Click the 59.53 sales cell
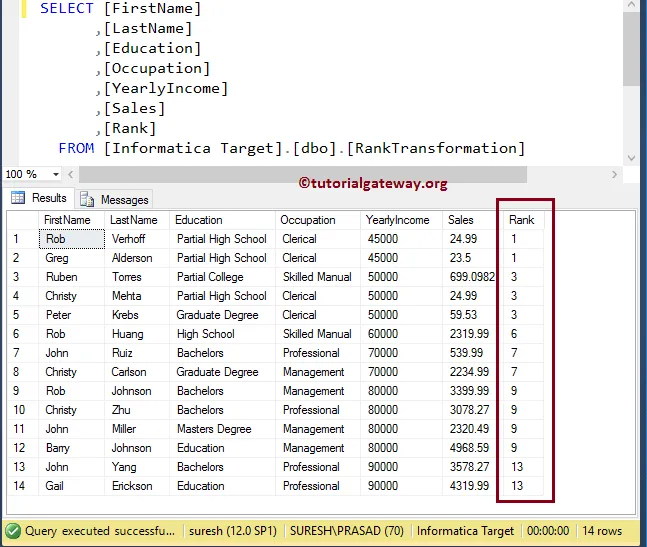The width and height of the screenshot is (647, 547). tap(472, 315)
